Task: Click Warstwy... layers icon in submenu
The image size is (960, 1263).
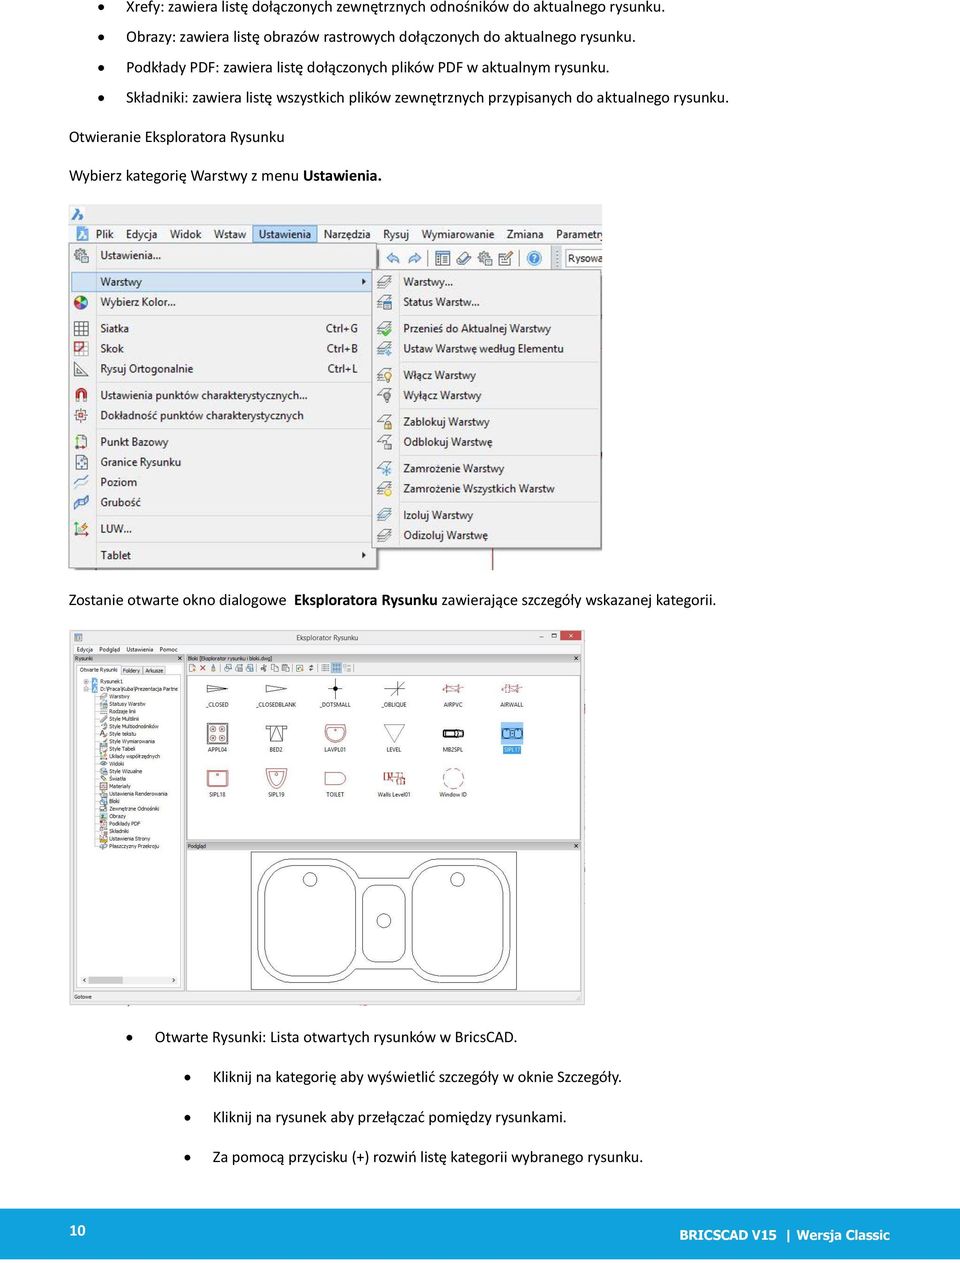Action: (x=384, y=282)
